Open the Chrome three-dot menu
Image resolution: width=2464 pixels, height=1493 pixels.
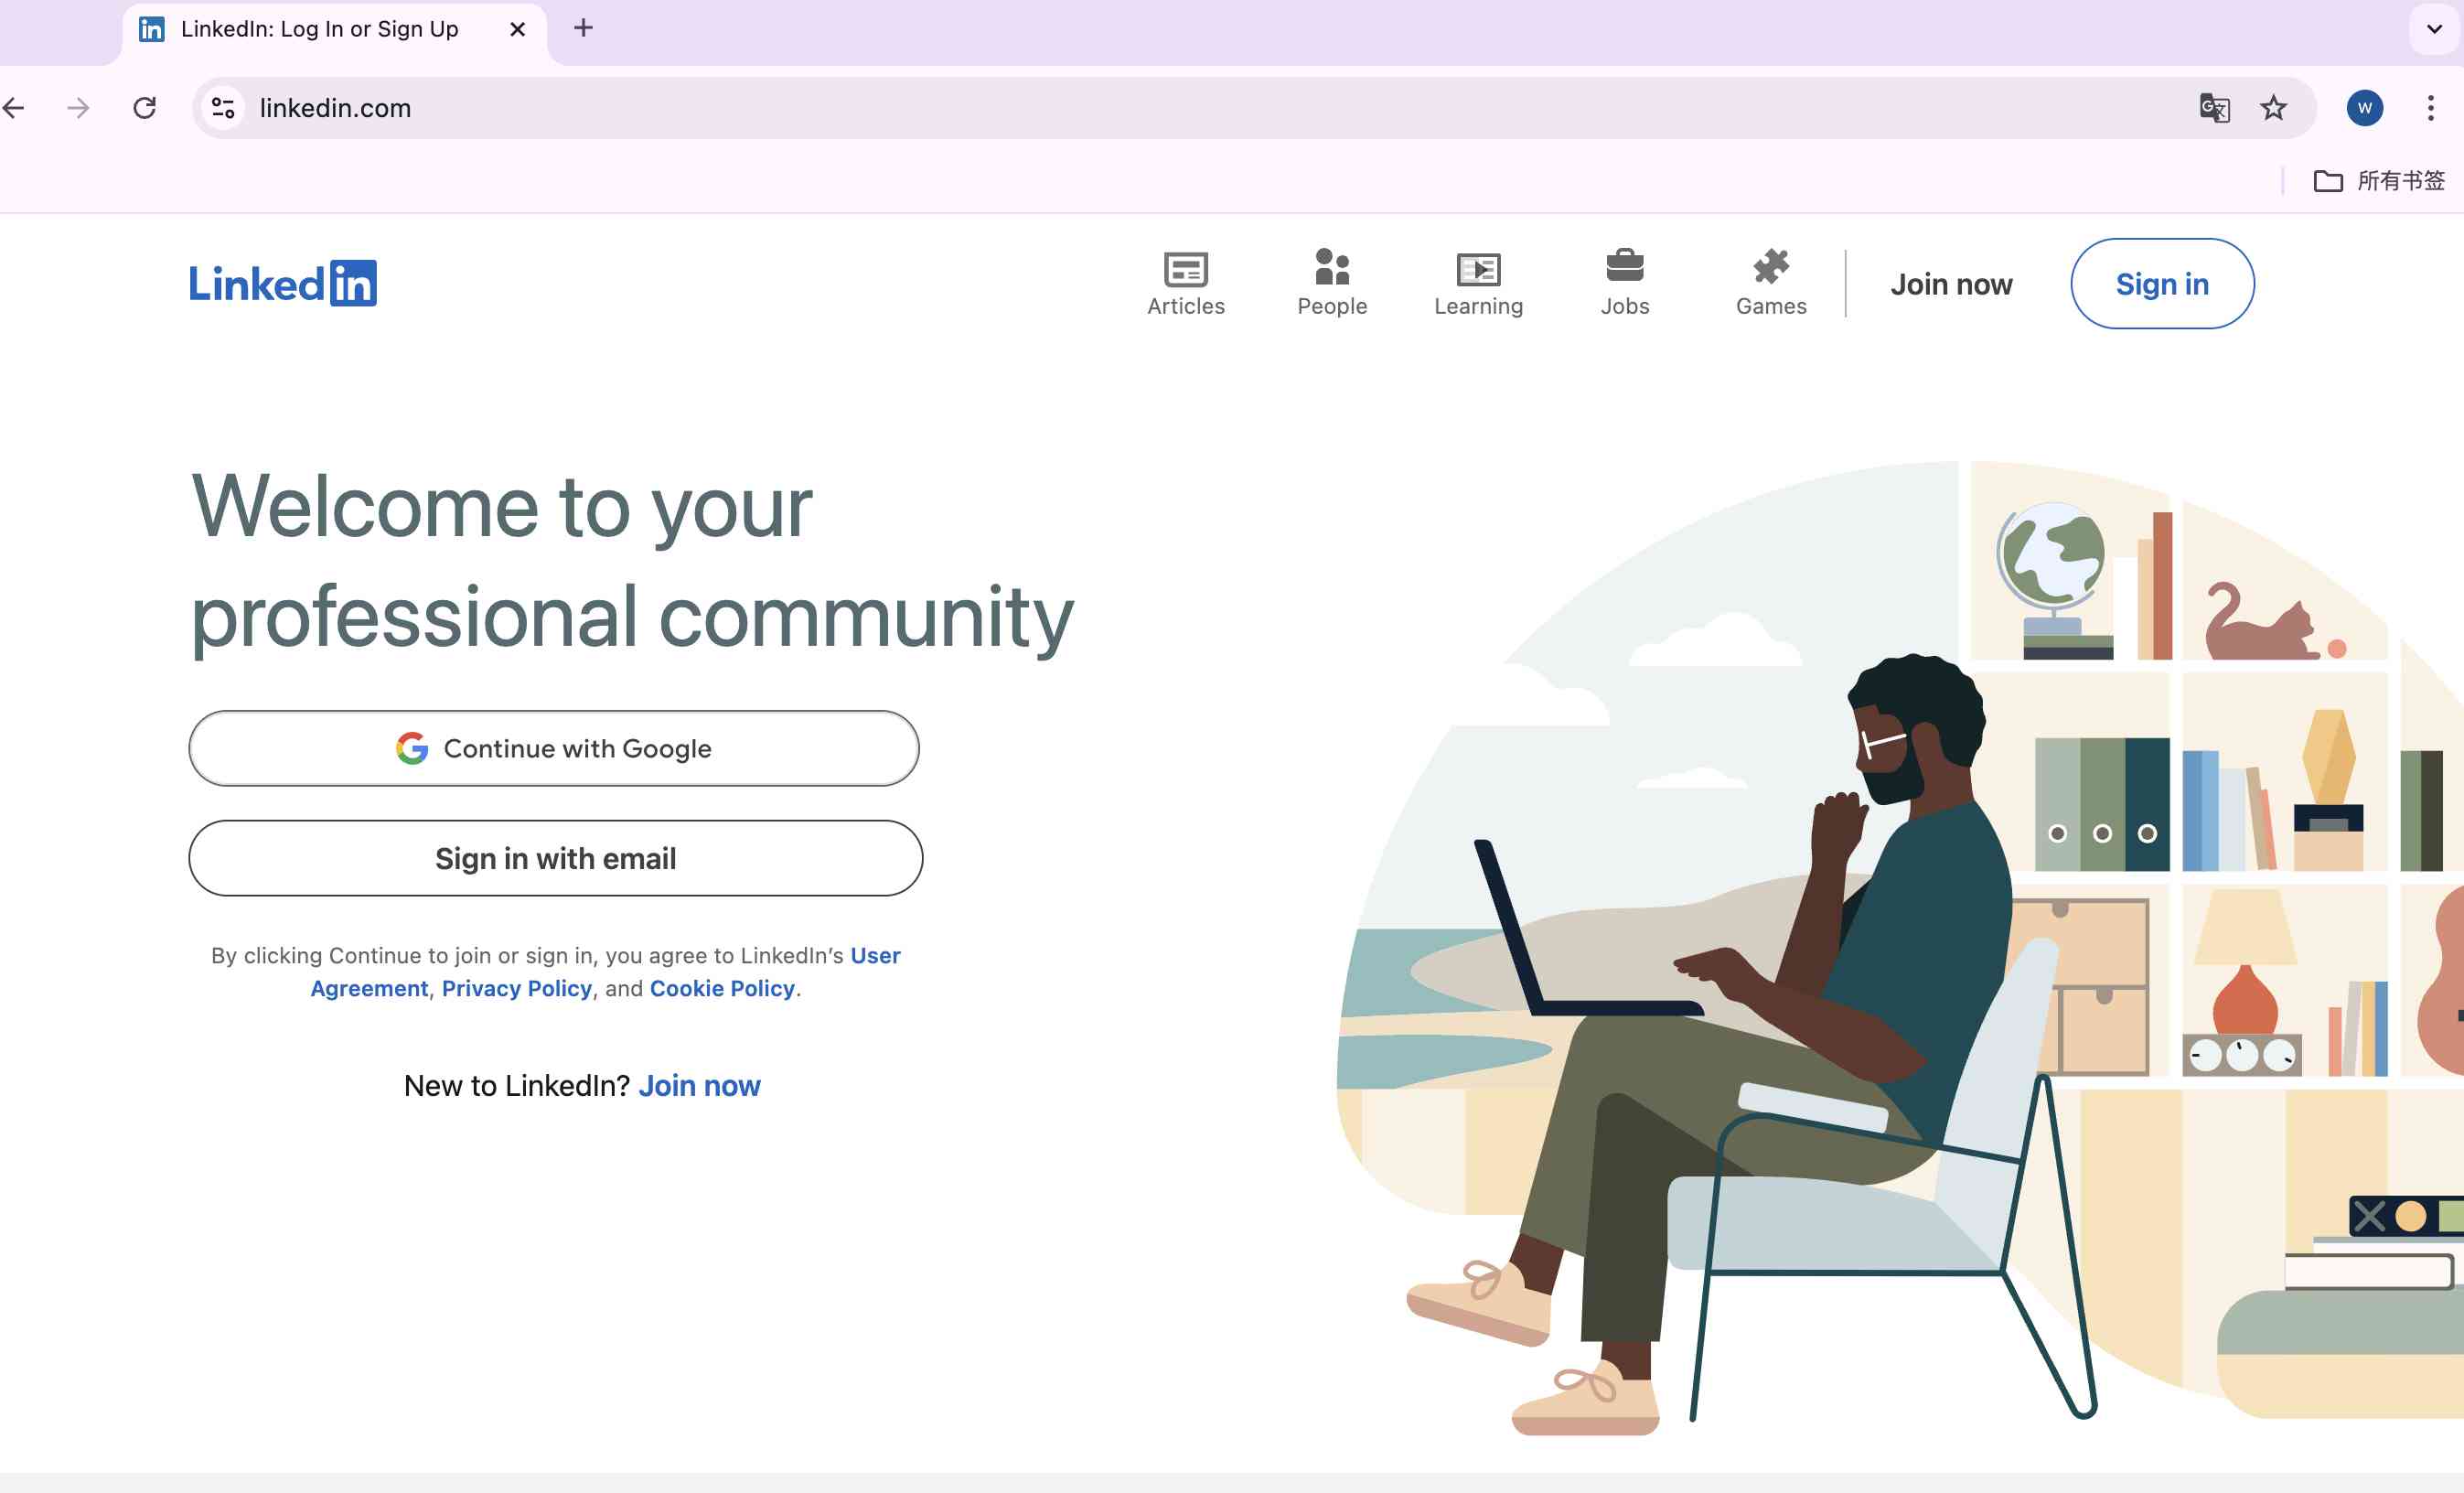point(2430,108)
